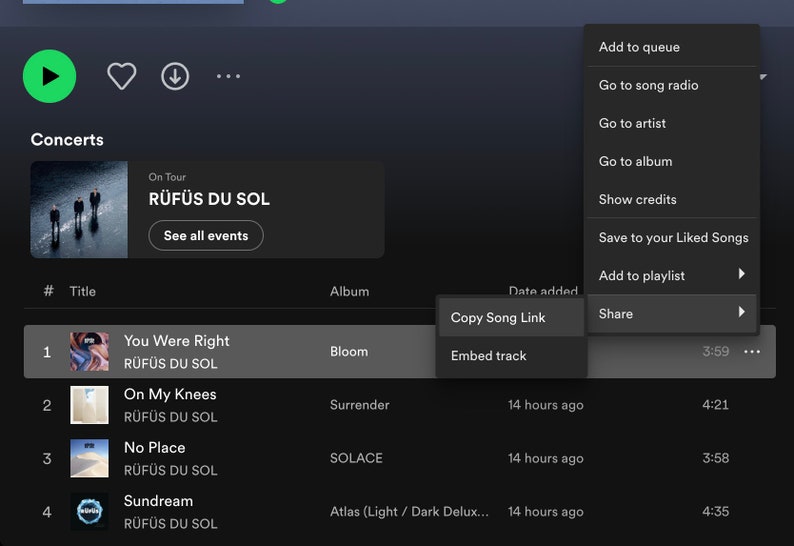Expand the Add to playlist submenu
Image resolution: width=794 pixels, height=546 pixels.
[x=671, y=276]
